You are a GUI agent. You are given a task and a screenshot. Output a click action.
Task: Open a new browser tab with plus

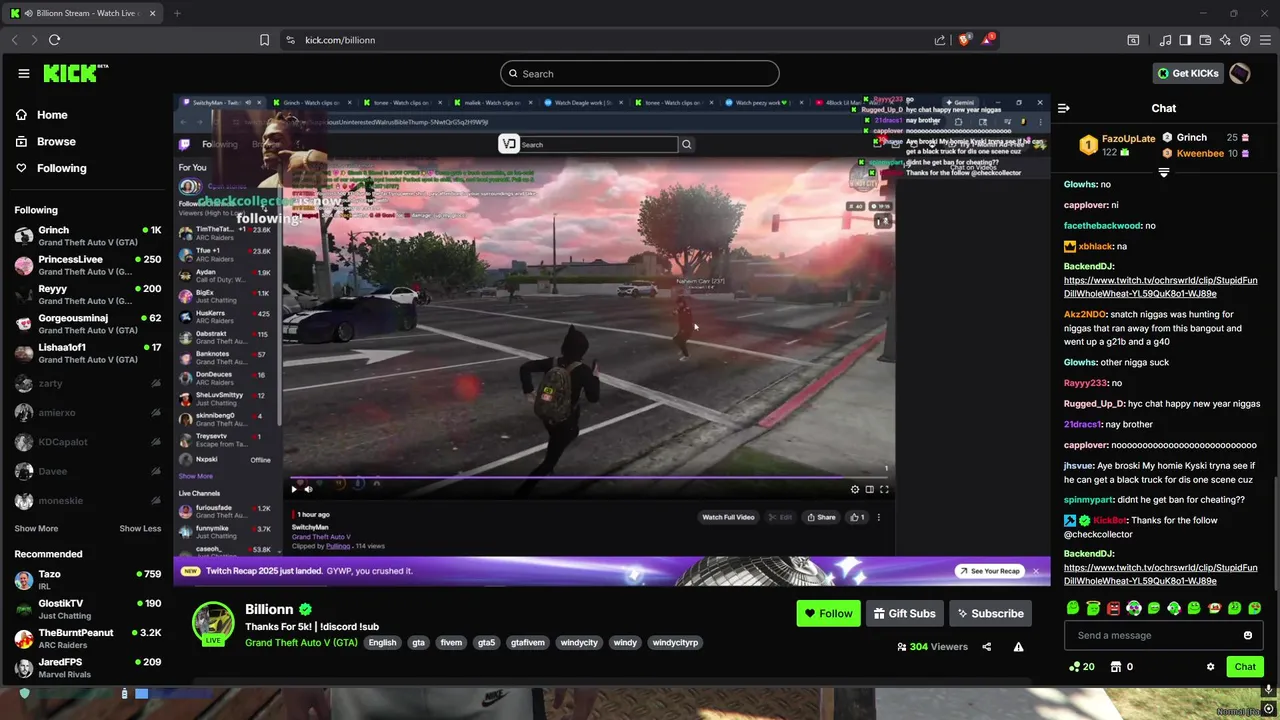[x=177, y=13]
